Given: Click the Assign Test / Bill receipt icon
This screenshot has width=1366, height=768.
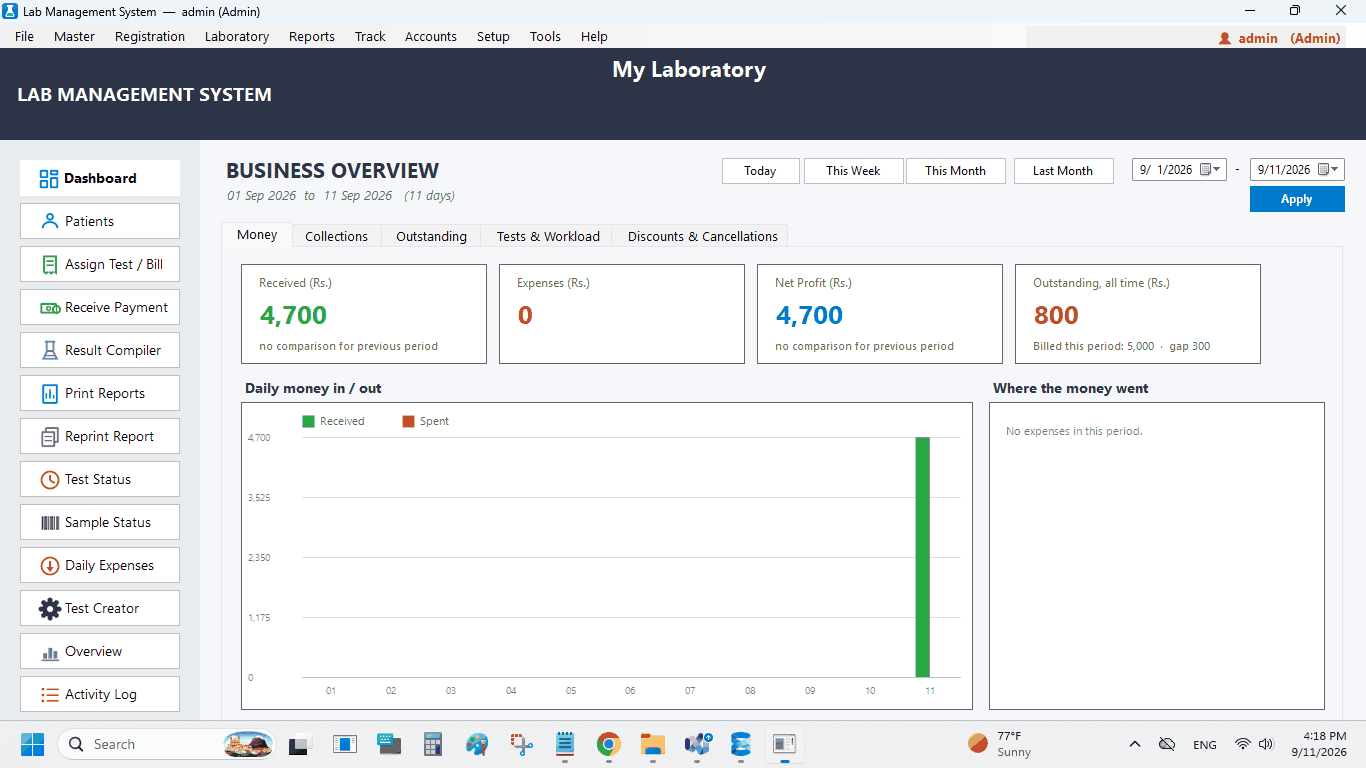Looking at the screenshot, I should point(49,264).
